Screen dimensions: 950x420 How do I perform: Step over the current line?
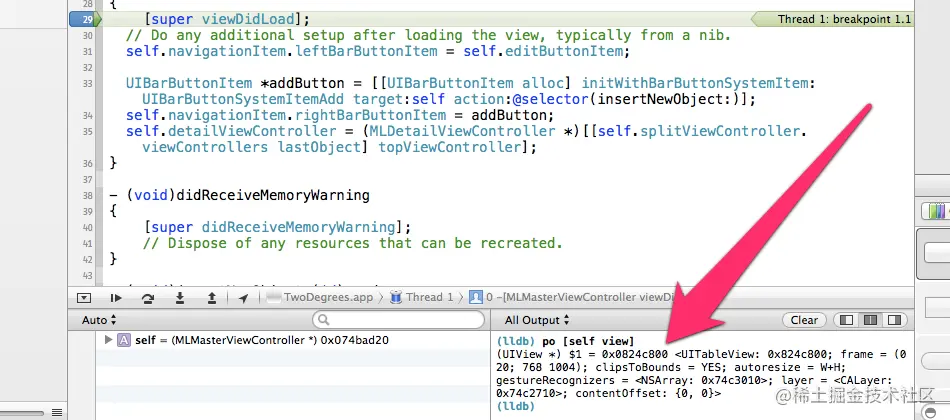pos(147,298)
